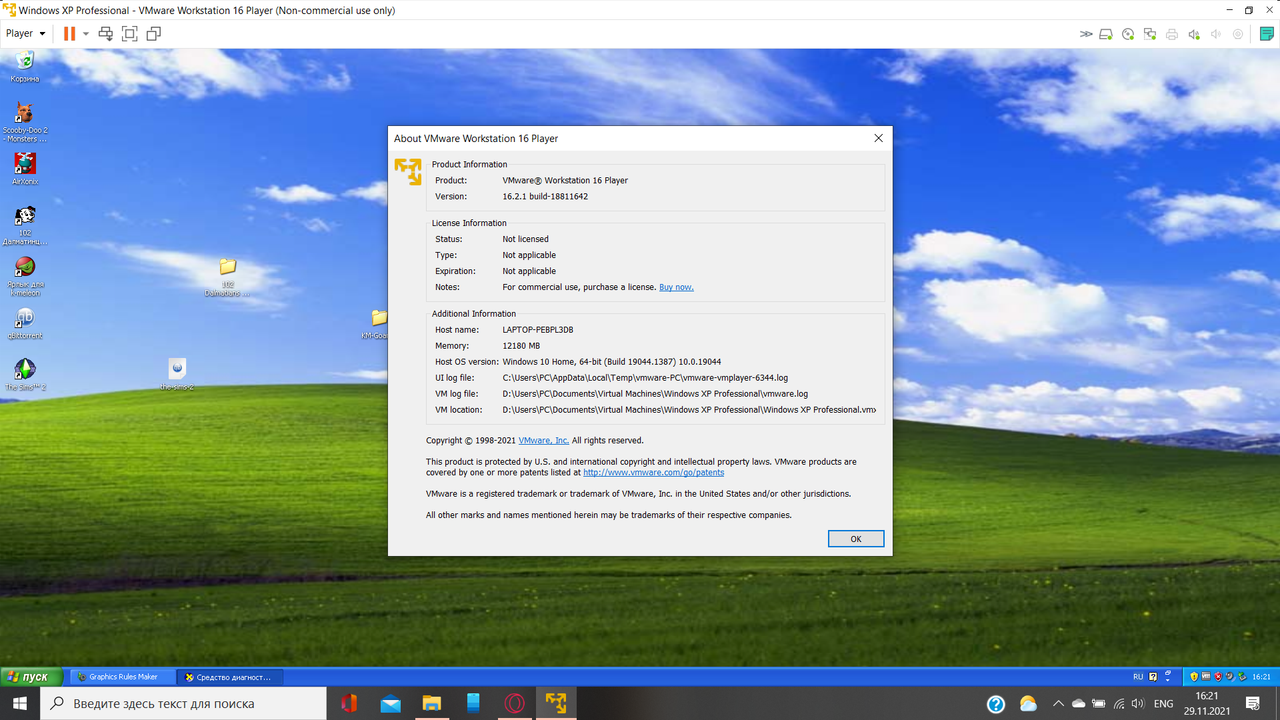Open the VMware, Inc. link
The height and width of the screenshot is (720, 1280).
(x=544, y=441)
